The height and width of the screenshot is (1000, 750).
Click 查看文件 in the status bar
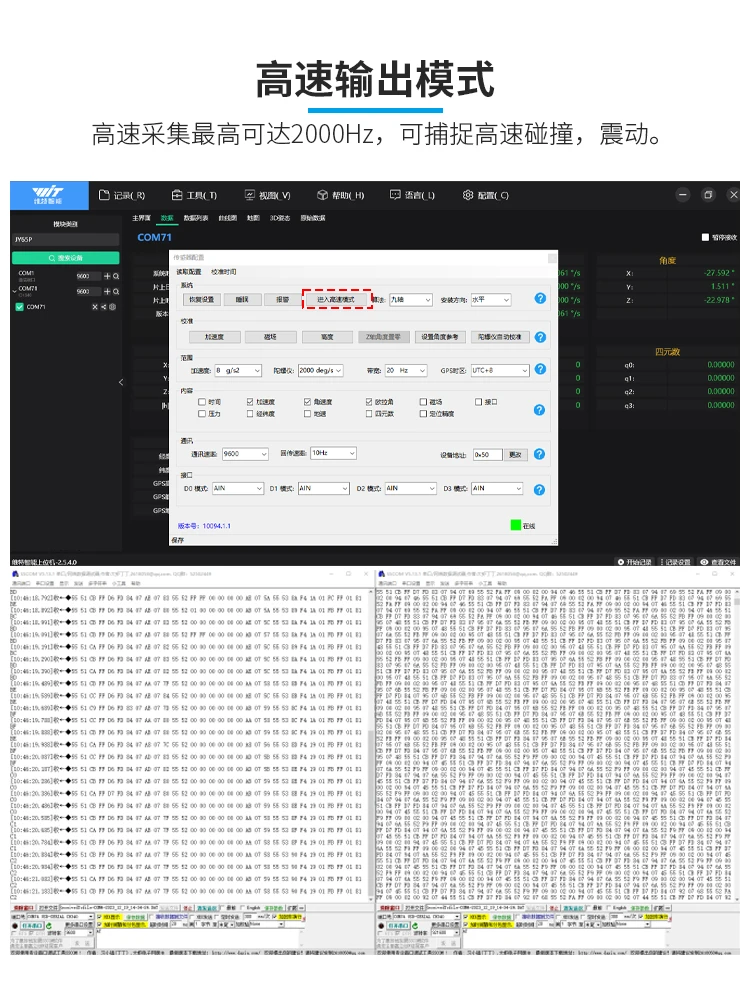pos(718,562)
